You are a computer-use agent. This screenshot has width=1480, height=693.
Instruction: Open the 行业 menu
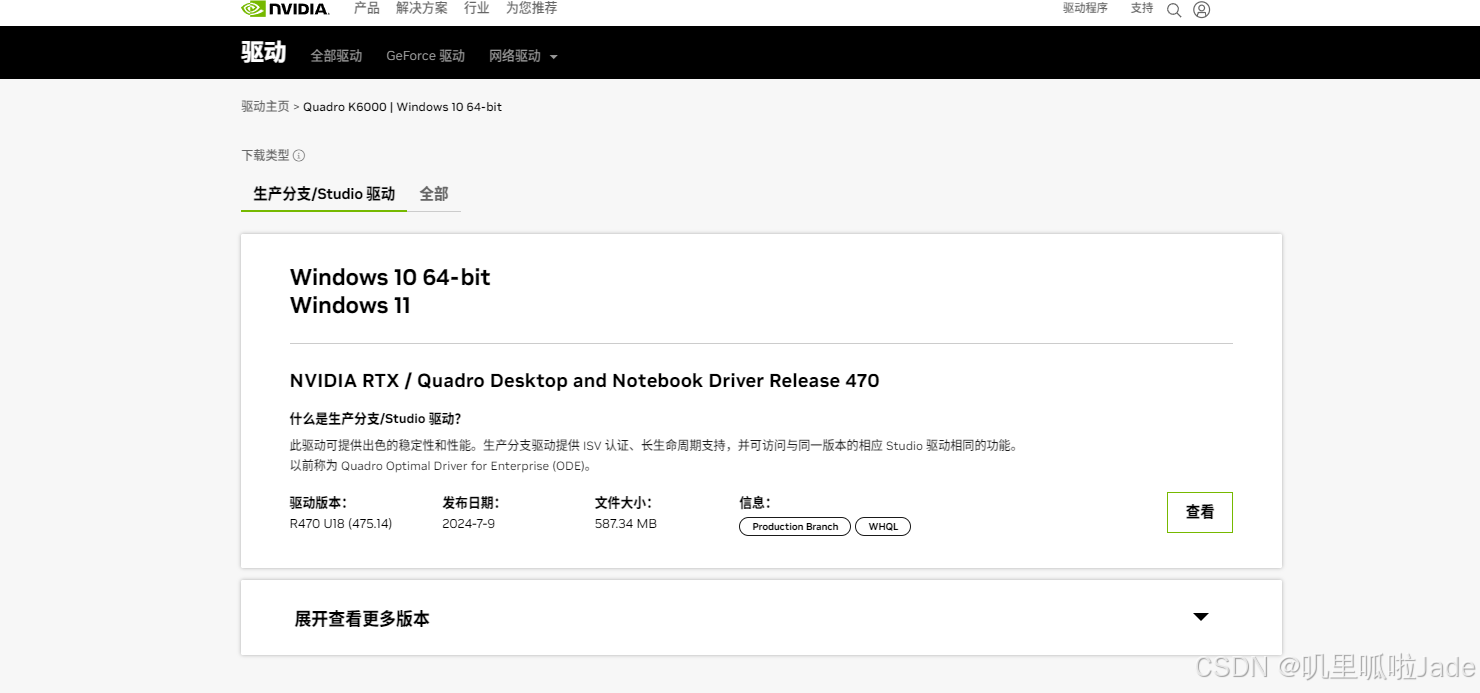click(x=477, y=8)
